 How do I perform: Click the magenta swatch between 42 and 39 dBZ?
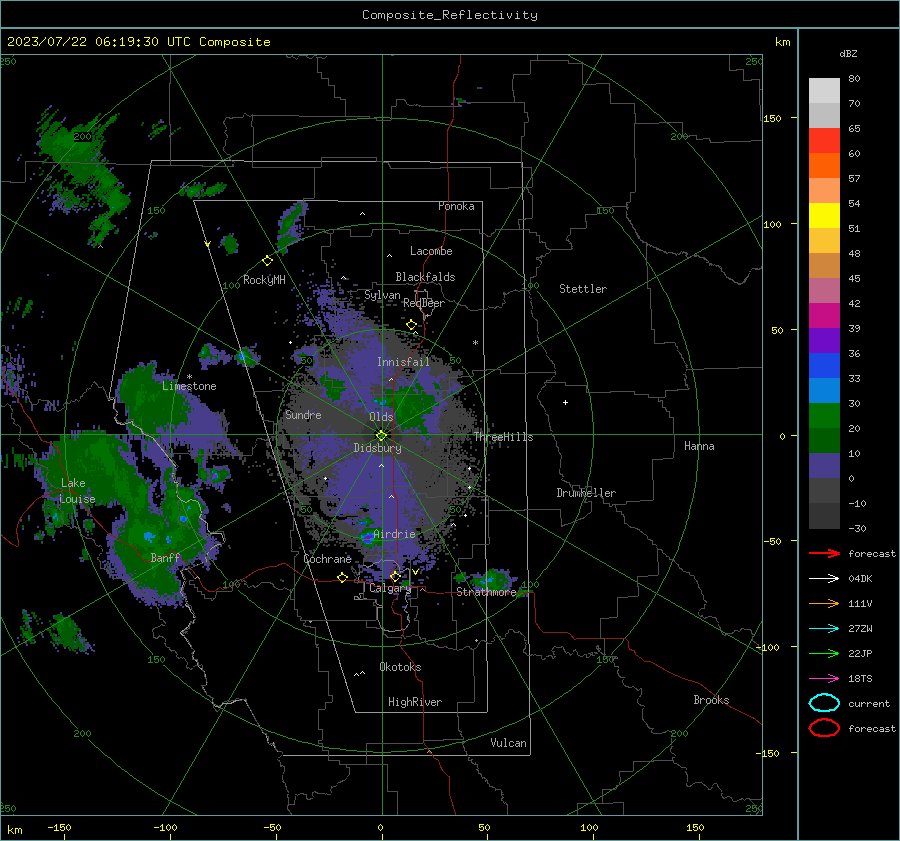click(x=824, y=316)
